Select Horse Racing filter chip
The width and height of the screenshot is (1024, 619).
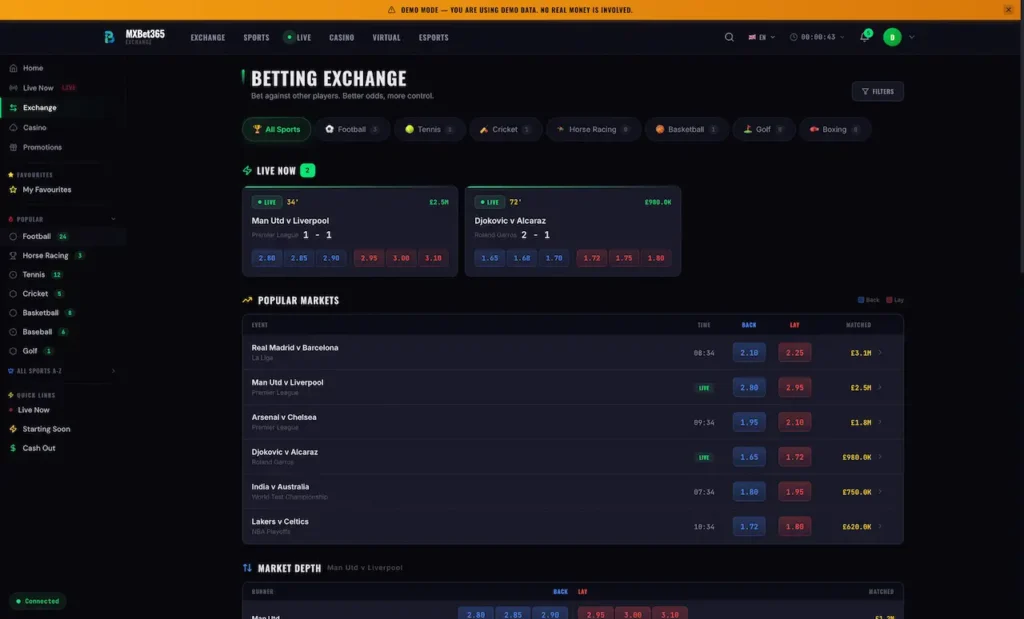(593, 129)
